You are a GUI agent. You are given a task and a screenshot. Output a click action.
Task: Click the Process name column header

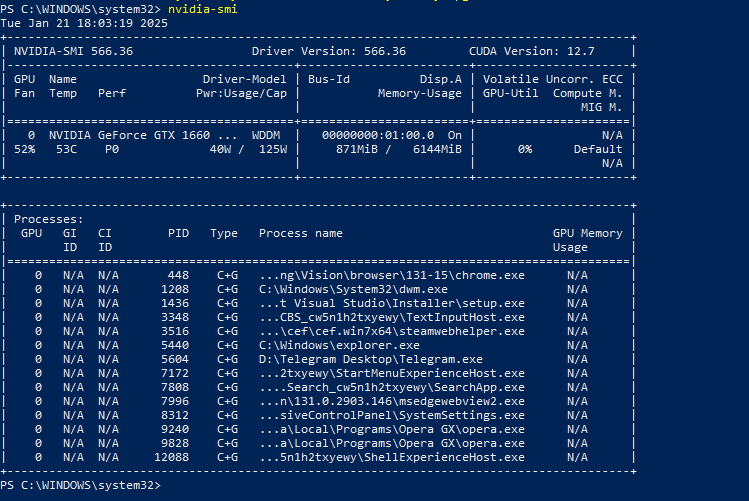[x=300, y=233]
